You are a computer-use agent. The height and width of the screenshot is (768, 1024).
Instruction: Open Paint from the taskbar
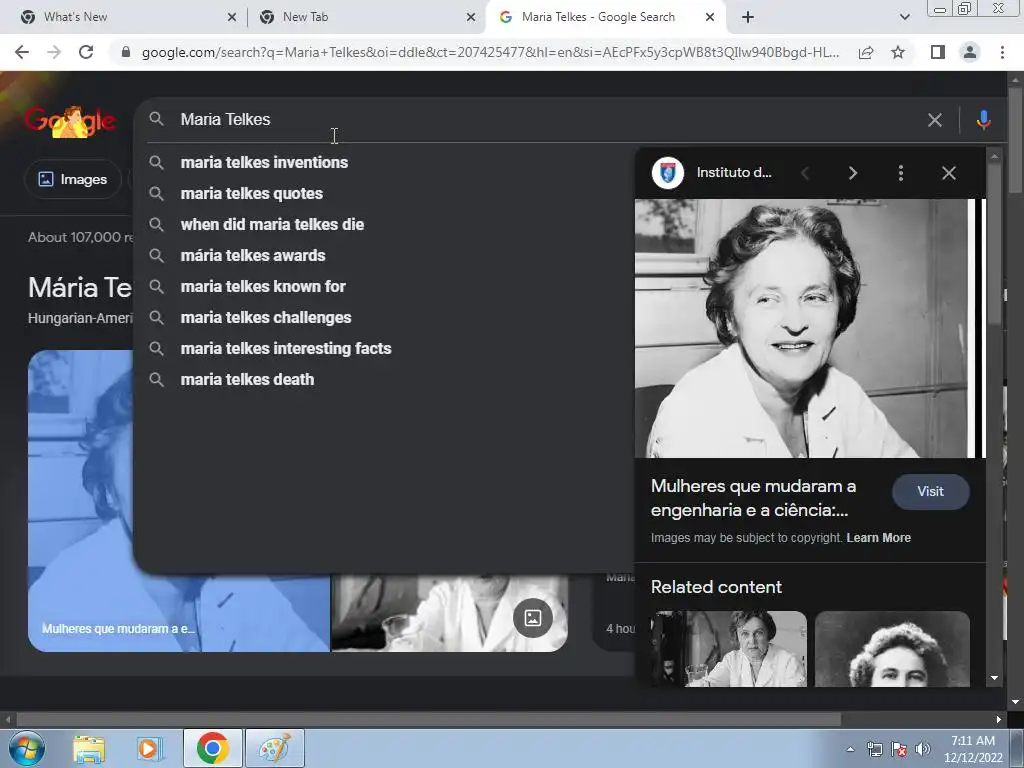[x=275, y=748]
